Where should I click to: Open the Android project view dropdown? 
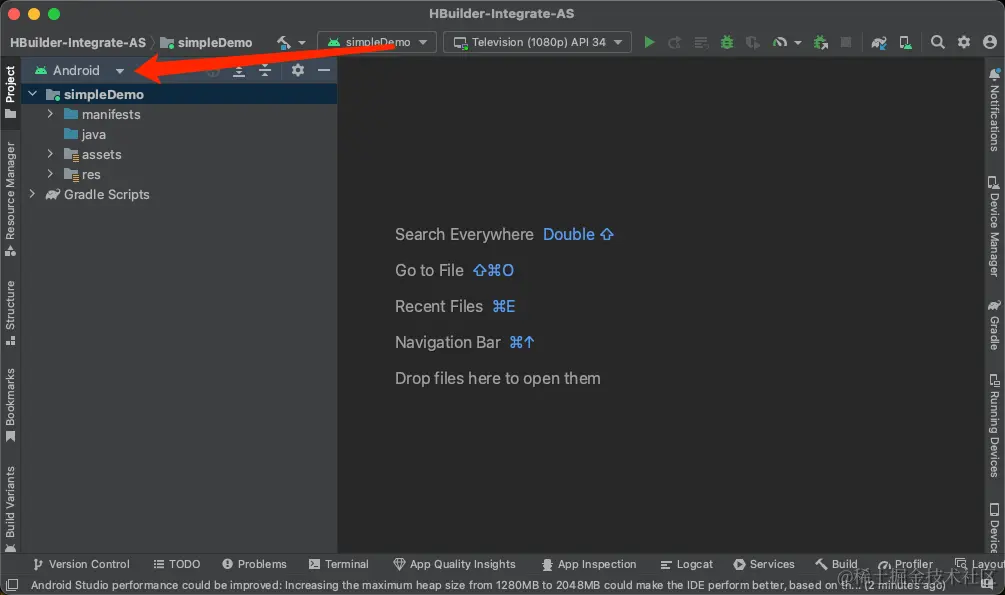[x=79, y=71]
